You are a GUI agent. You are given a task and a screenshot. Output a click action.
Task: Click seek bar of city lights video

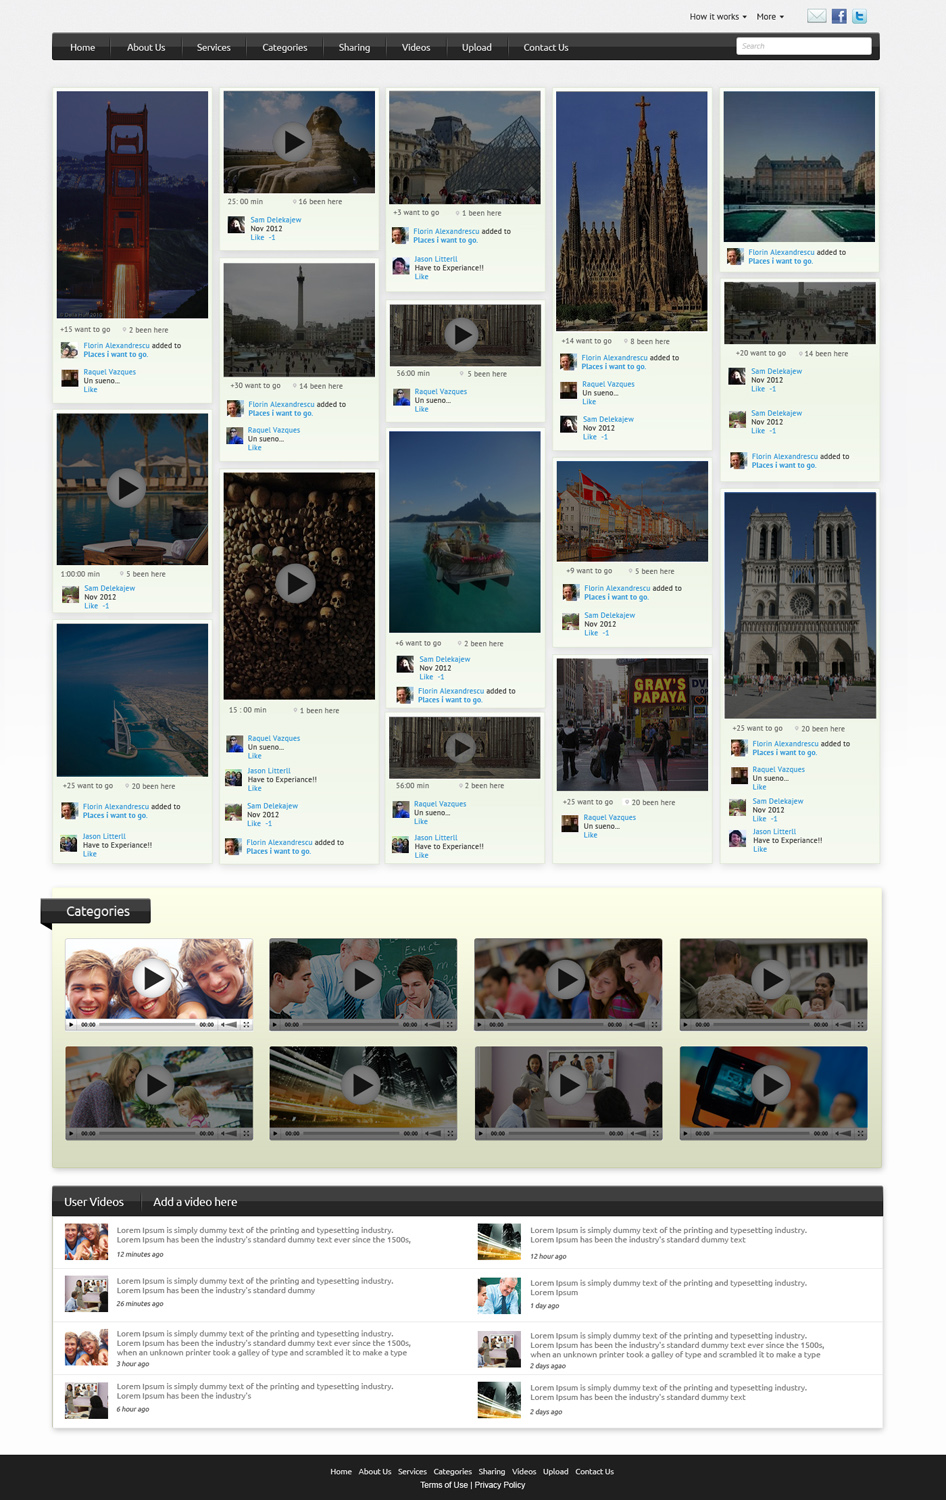[x=351, y=1134]
